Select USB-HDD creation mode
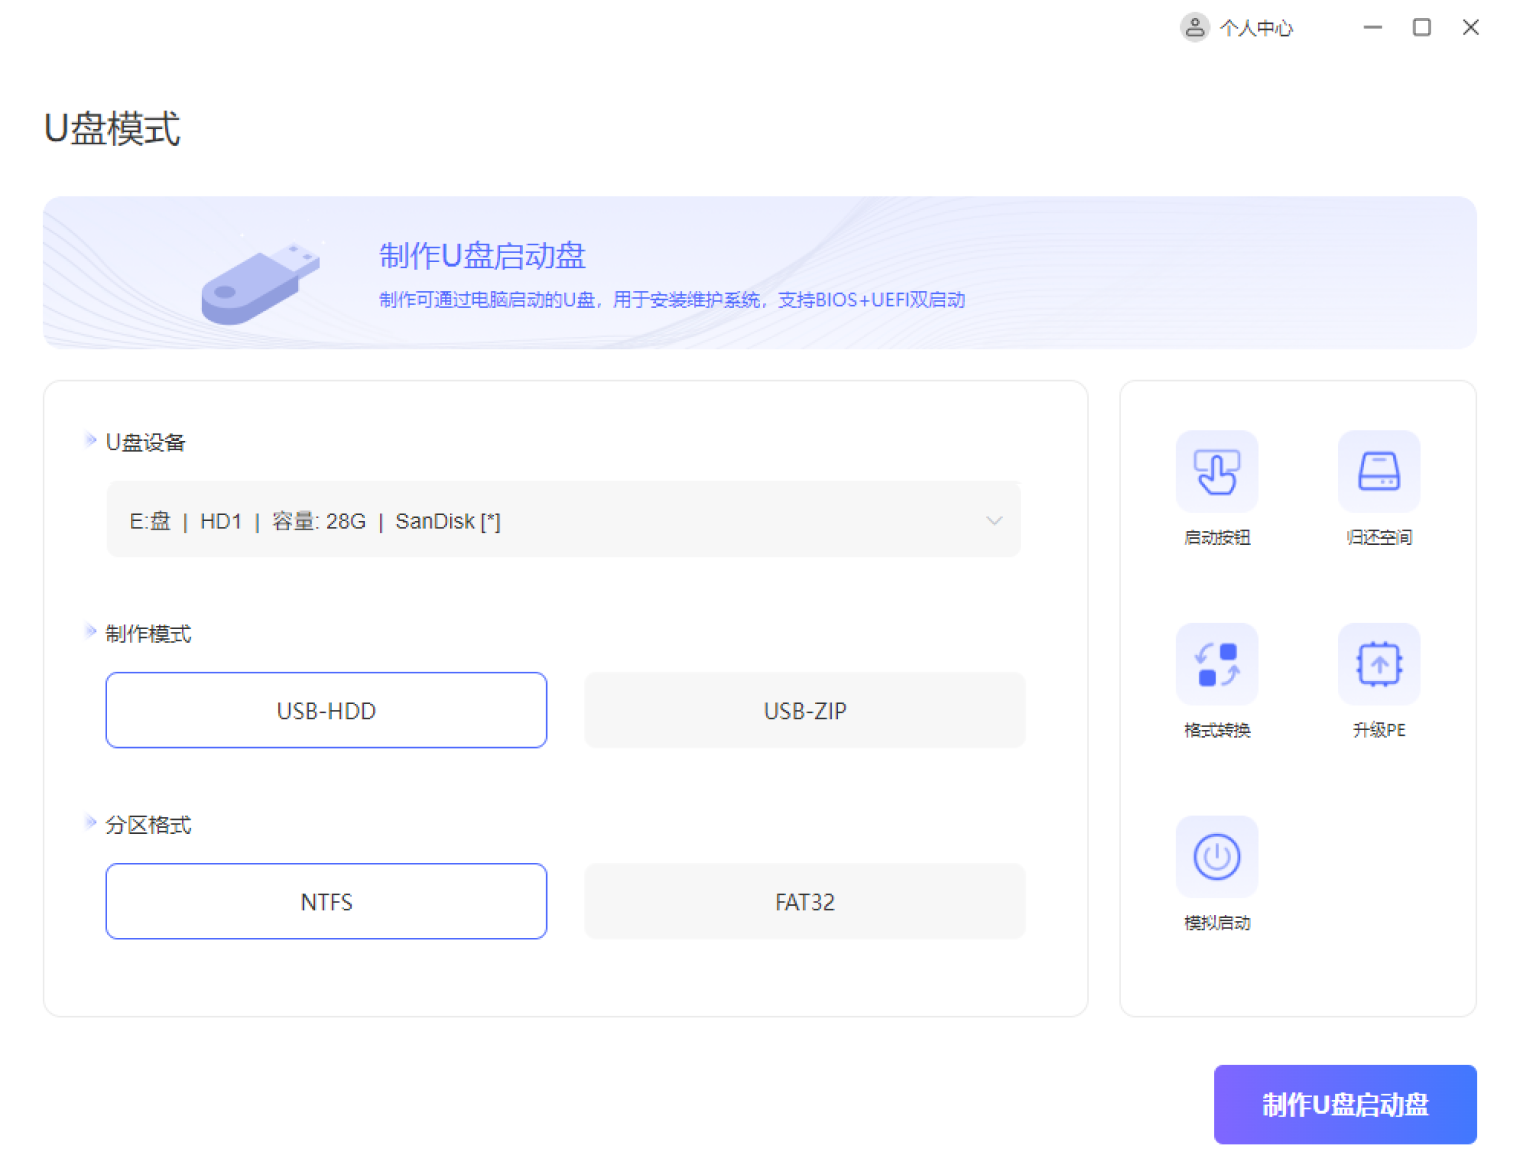 tap(326, 710)
